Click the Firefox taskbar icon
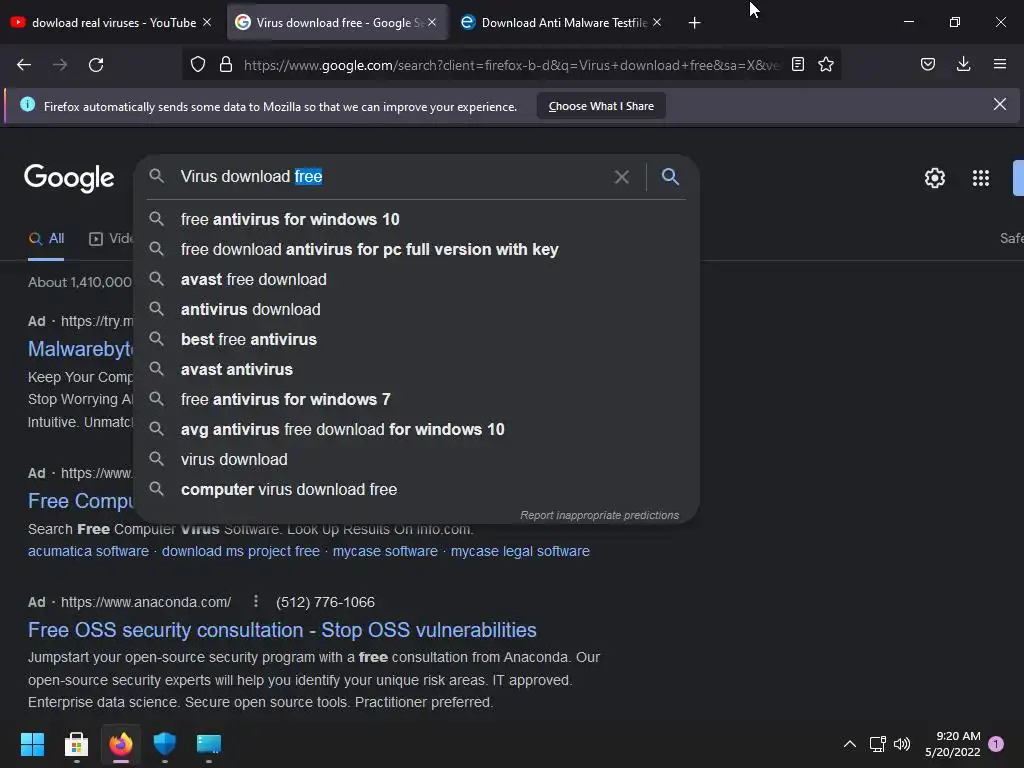1024x768 pixels. [121, 744]
